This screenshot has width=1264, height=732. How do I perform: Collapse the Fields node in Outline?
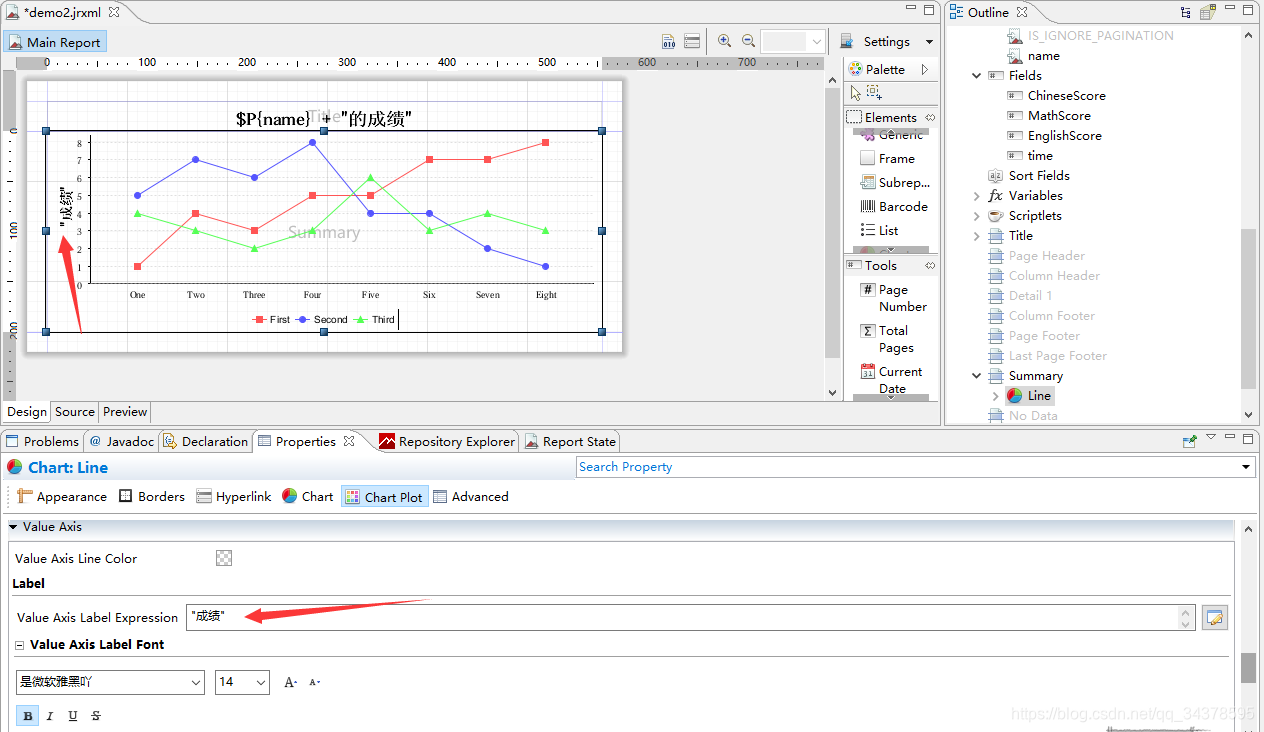tap(976, 75)
